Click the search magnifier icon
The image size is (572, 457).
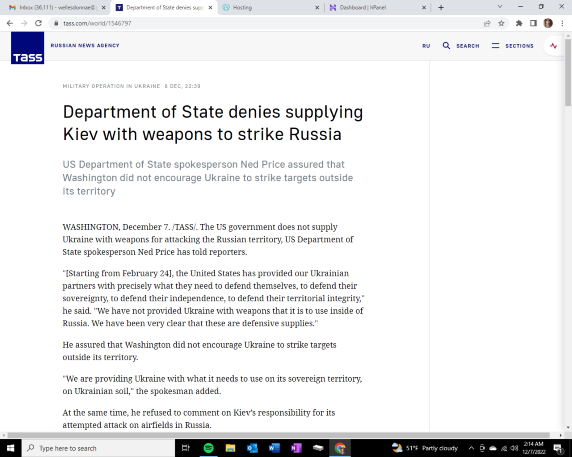(x=446, y=46)
